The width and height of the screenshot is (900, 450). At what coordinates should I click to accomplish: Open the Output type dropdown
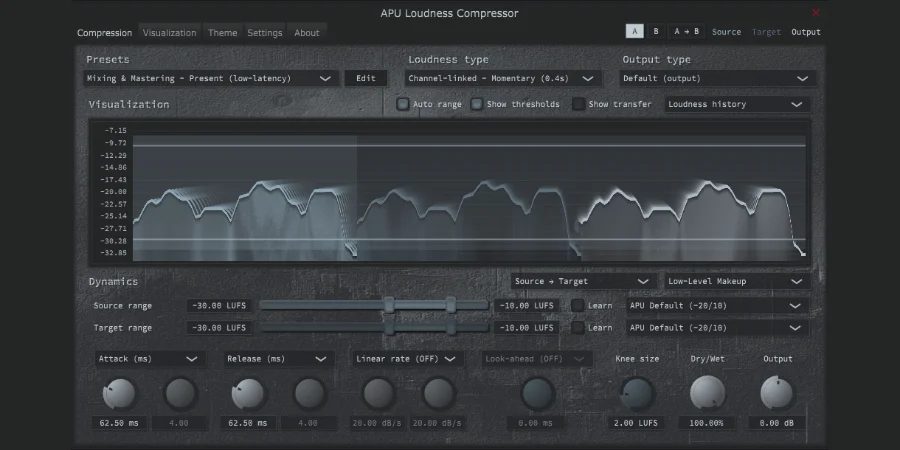(x=717, y=78)
